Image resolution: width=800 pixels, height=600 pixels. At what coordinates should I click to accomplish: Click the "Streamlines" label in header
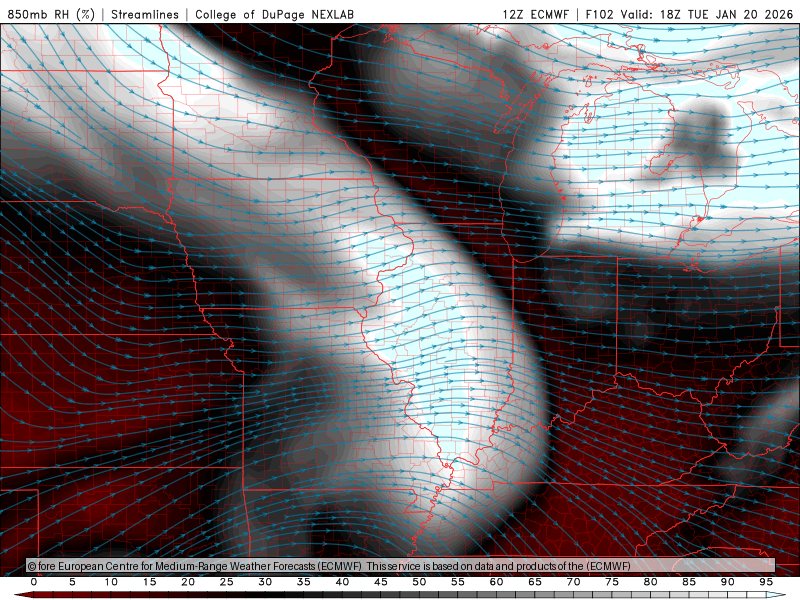[145, 14]
